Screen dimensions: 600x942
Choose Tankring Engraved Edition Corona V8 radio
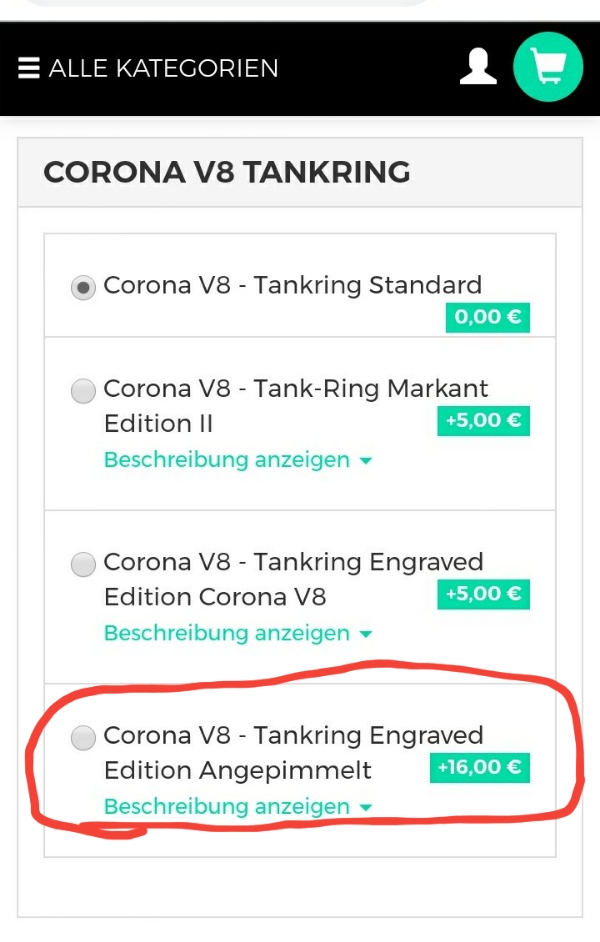pos(83,565)
